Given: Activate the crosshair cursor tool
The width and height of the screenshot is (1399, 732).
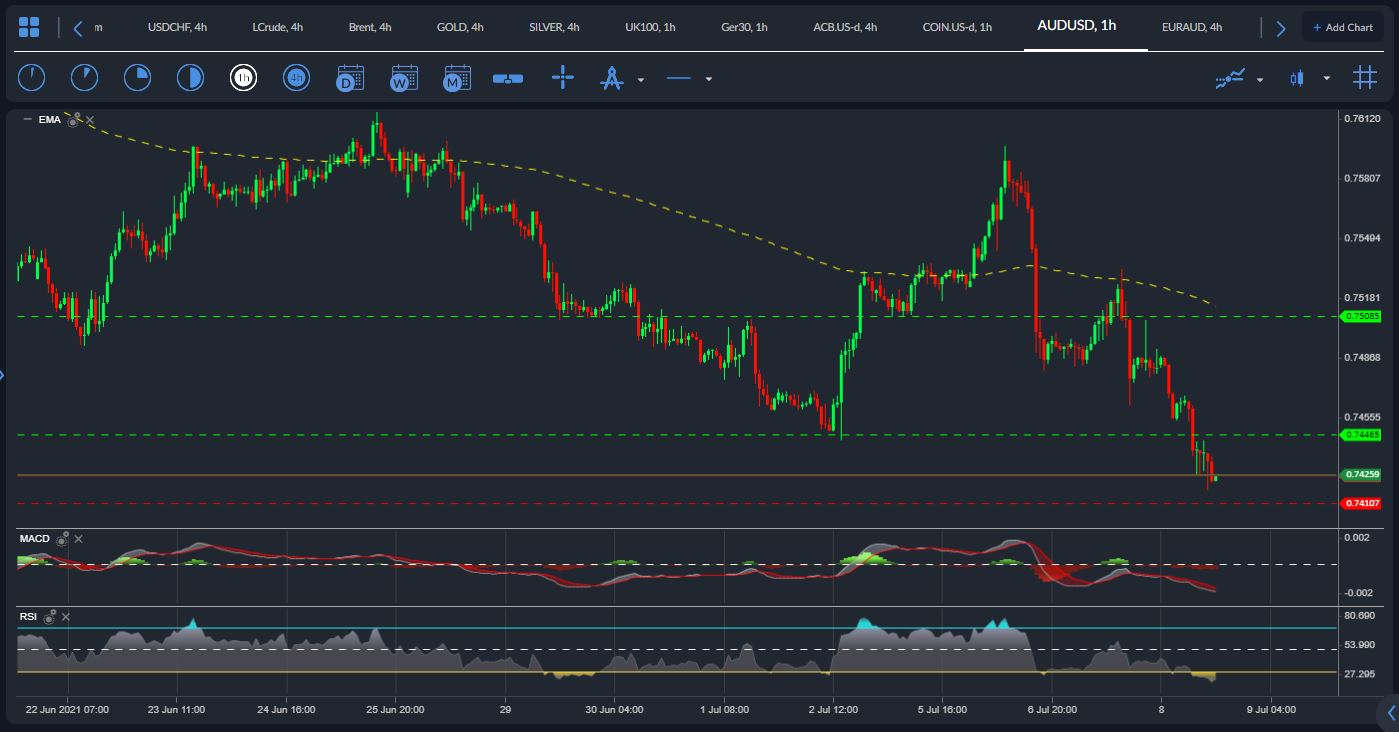Looking at the screenshot, I should coord(563,77).
